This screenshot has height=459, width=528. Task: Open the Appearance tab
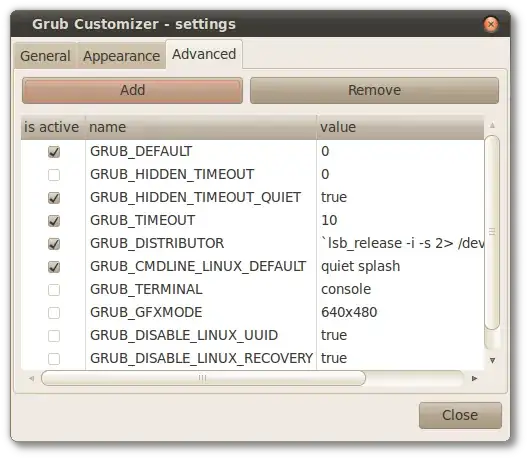pyautogui.click(x=121, y=56)
